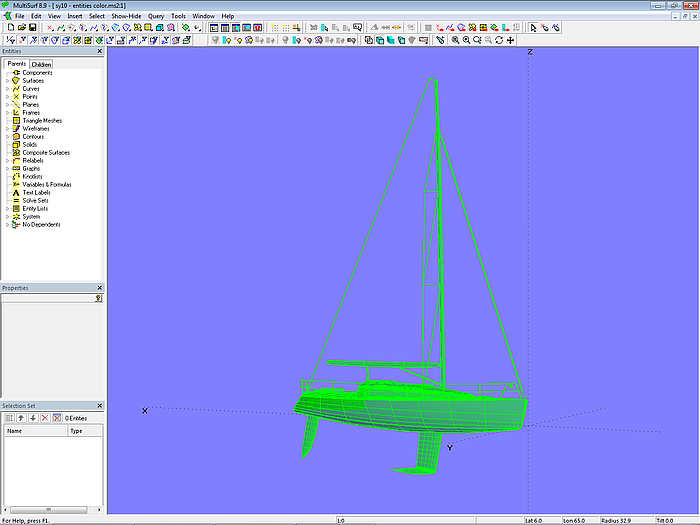Choose the arrow Select mode pointer

pos(533,28)
